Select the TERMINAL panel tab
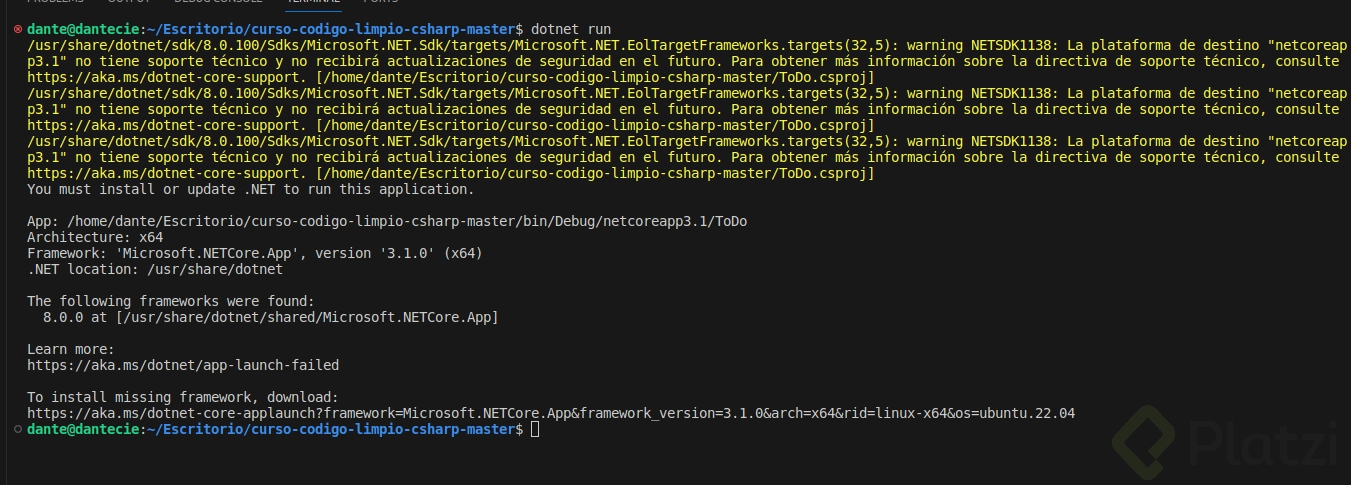This screenshot has width=1351, height=485. [x=312, y=3]
